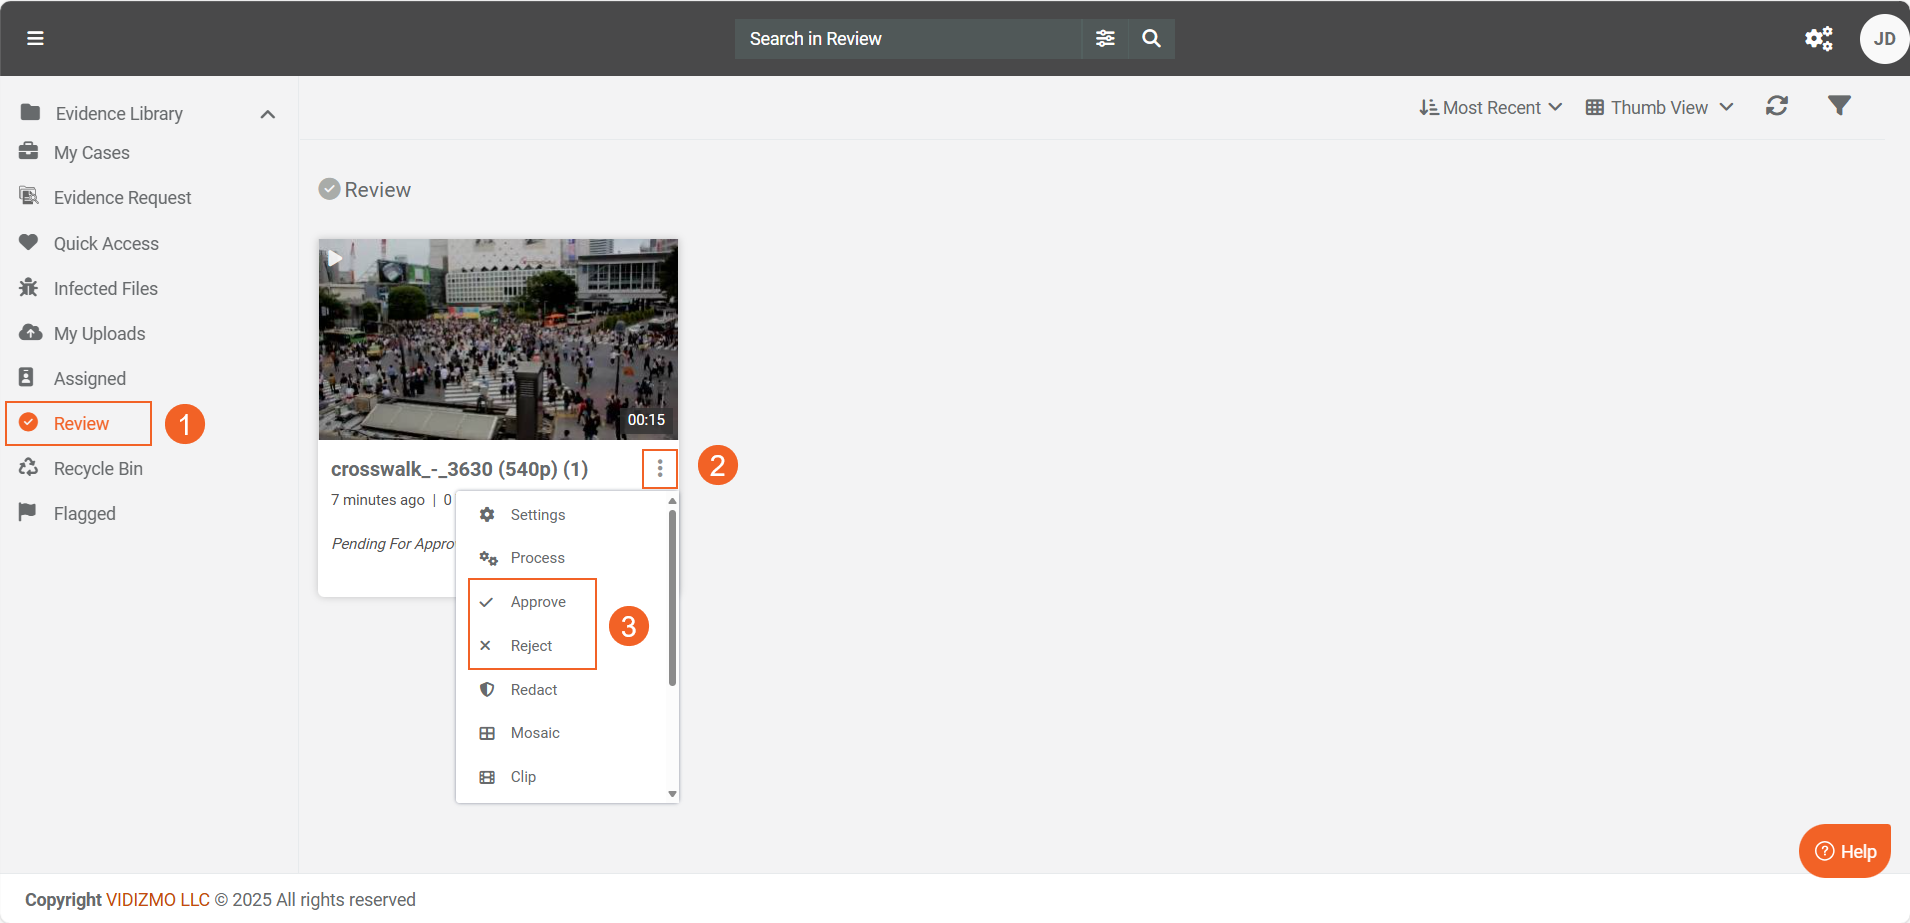The image size is (1910, 923).
Task: Open the JD user profile avatar
Action: tap(1883, 39)
